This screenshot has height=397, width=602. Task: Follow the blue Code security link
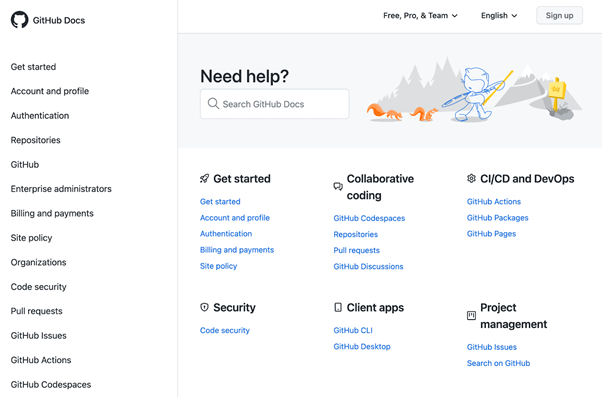pyautogui.click(x=225, y=330)
